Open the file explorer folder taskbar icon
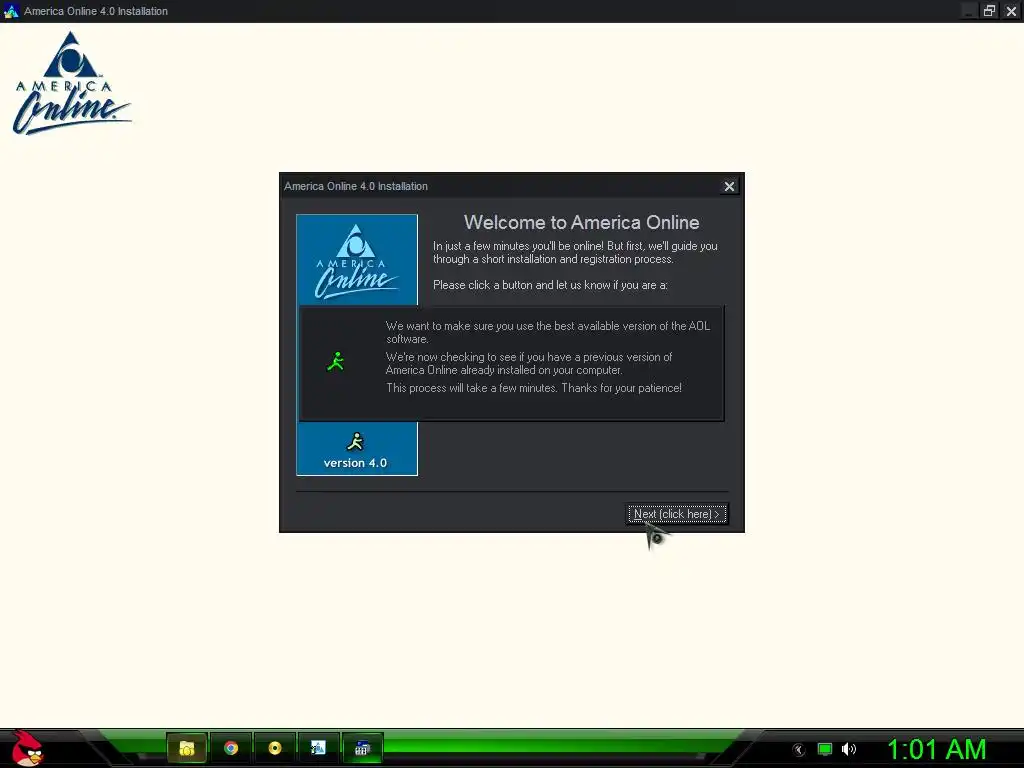 (187, 748)
